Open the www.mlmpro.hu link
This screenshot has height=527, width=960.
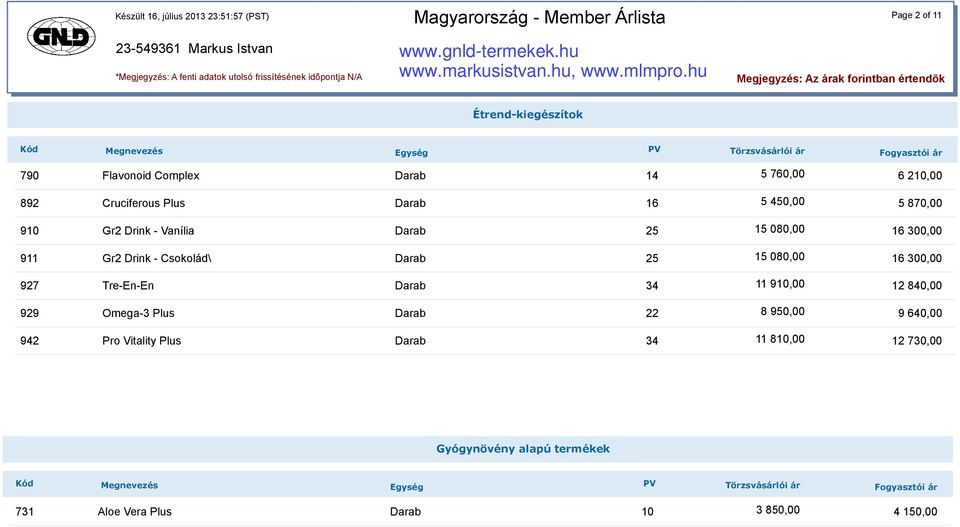[x=643, y=71]
